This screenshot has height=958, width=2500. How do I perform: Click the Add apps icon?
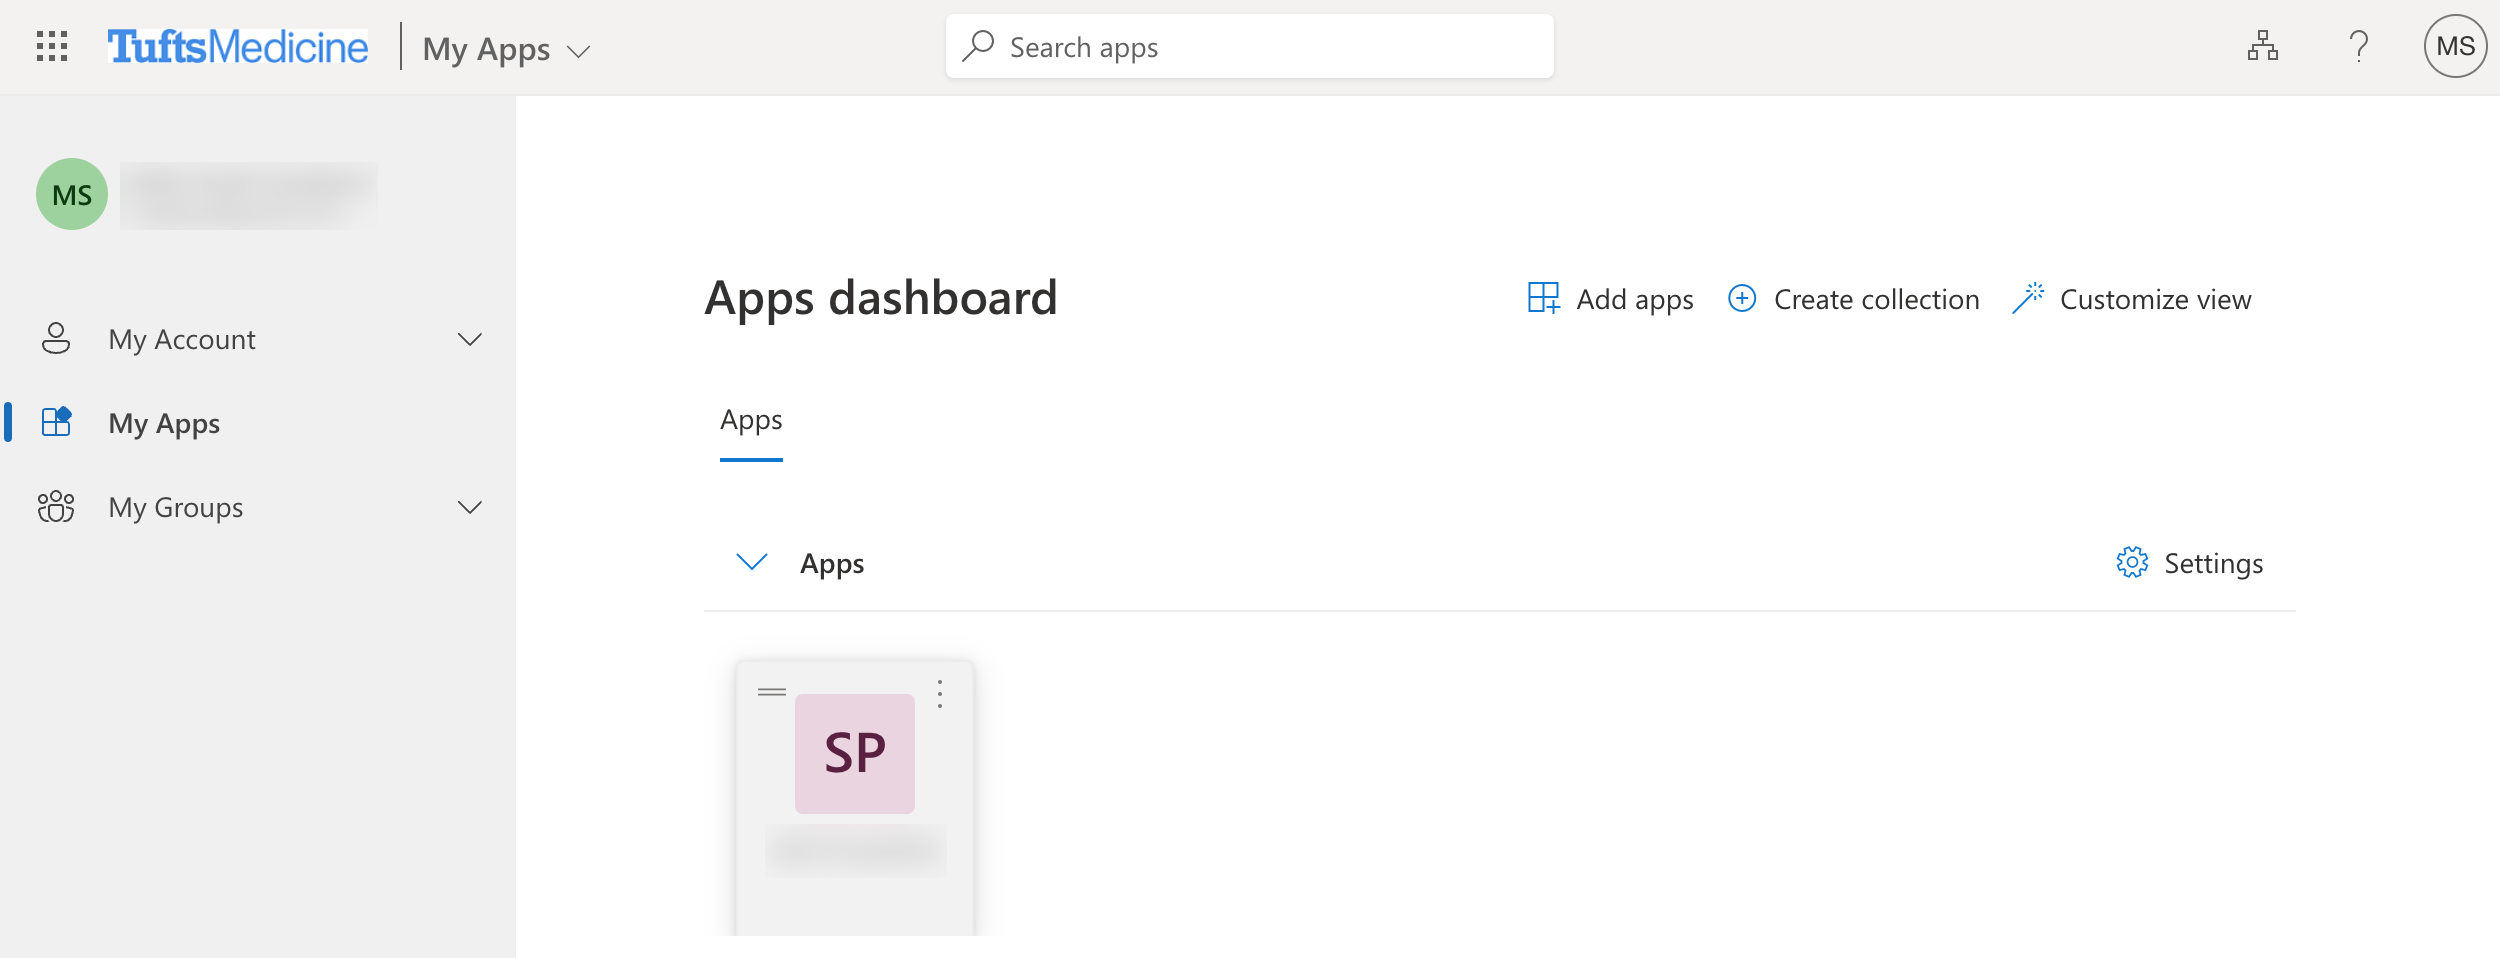pos(1541,298)
